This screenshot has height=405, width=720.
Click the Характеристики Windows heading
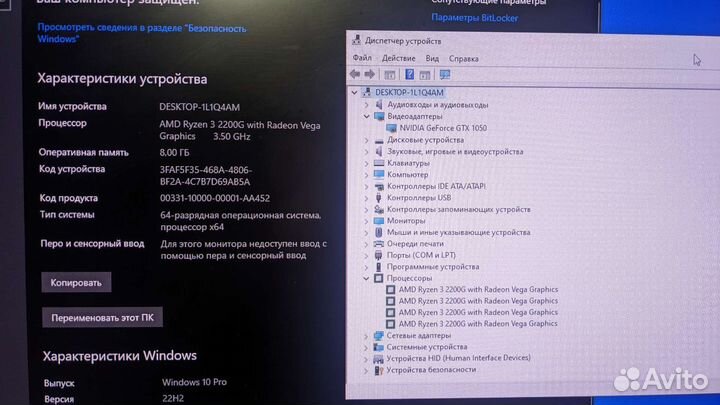pyautogui.click(x=120, y=356)
